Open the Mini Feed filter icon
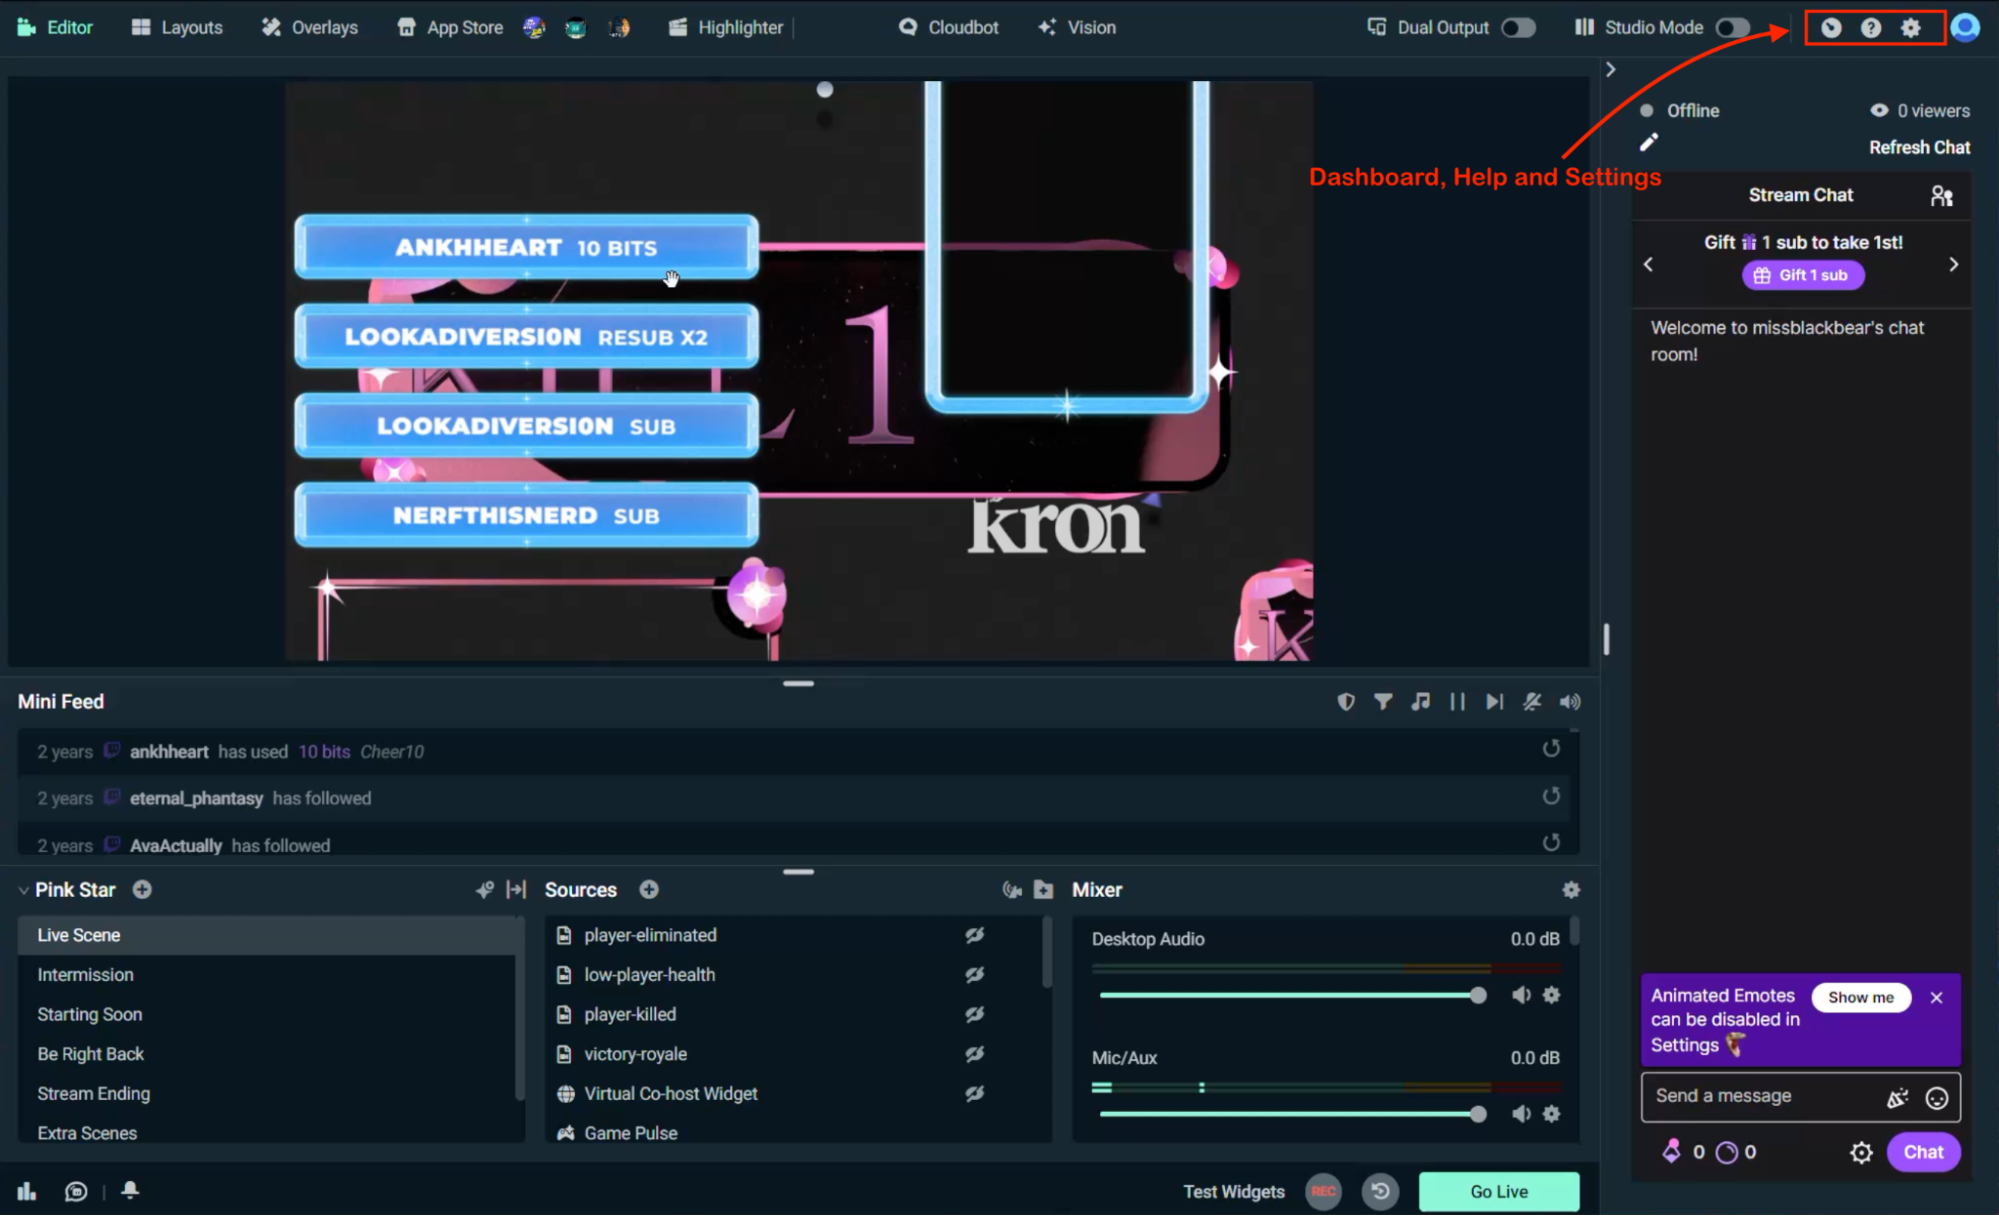Image resolution: width=1999 pixels, height=1216 pixels. pos(1383,702)
